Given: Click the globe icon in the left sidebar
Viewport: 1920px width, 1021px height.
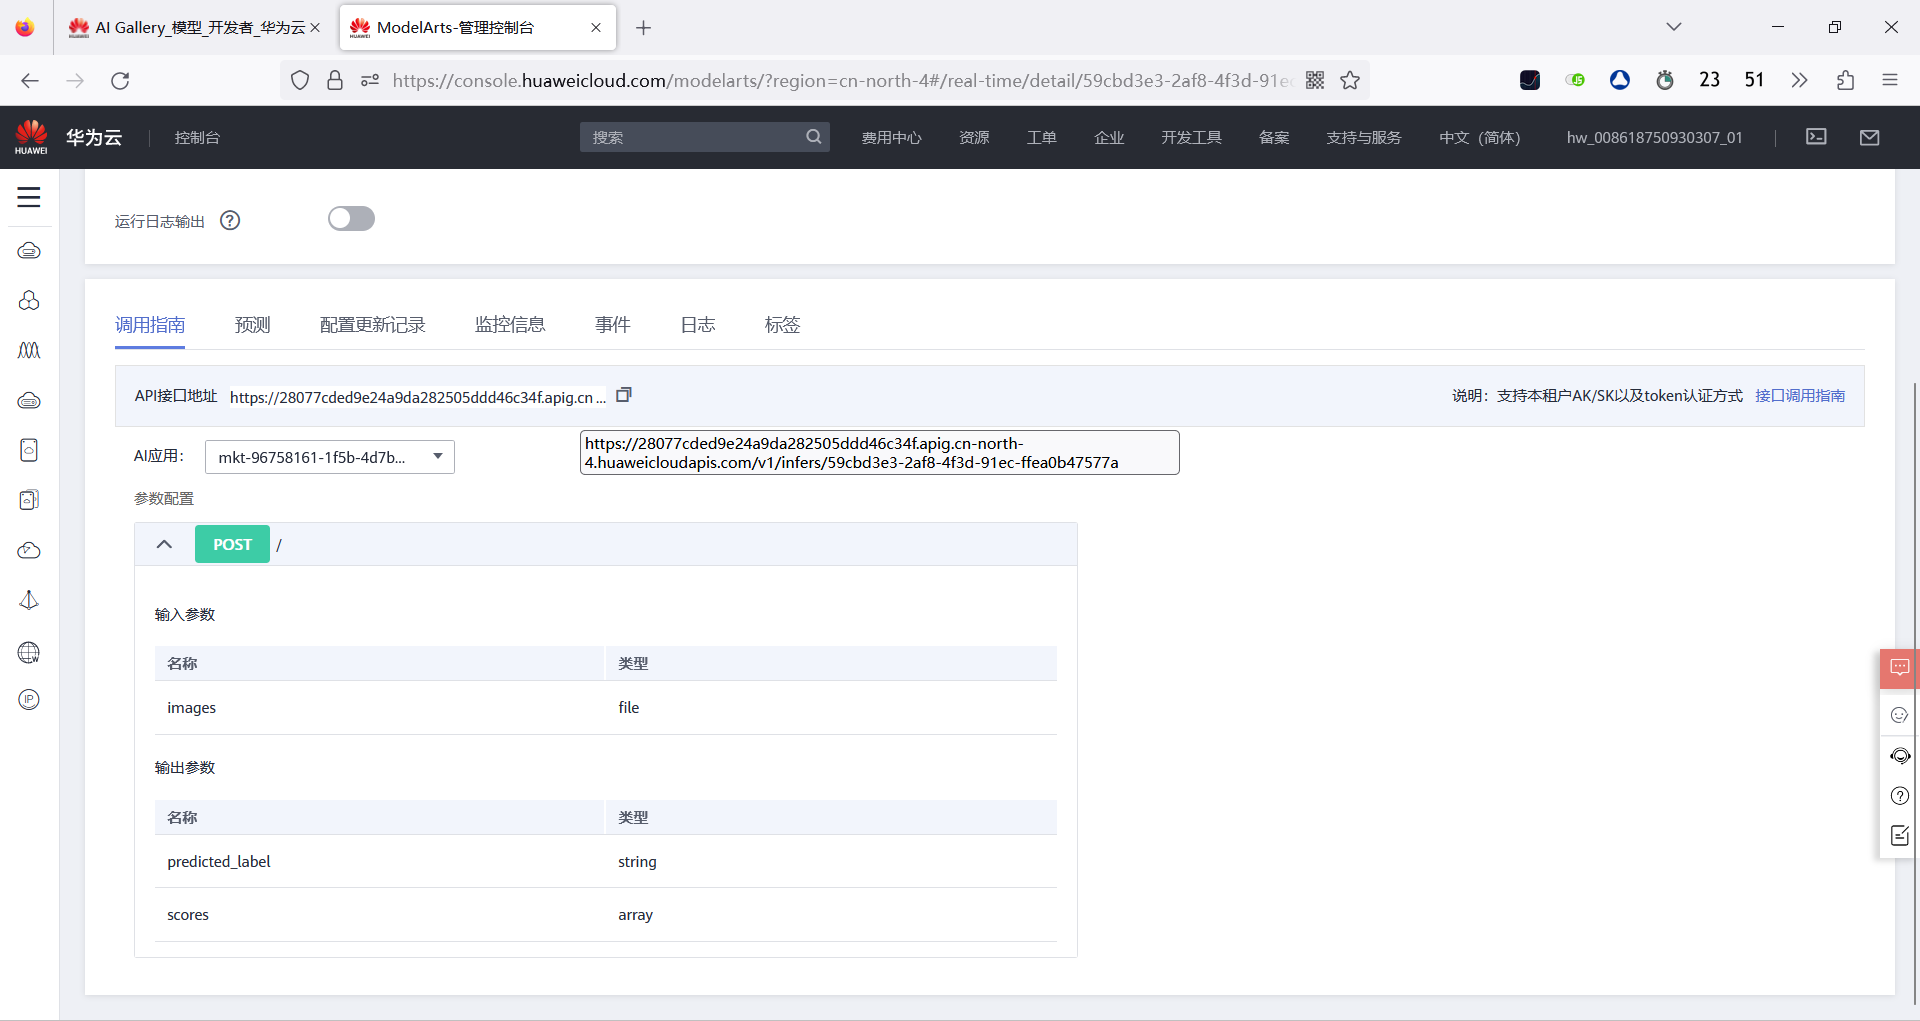Looking at the screenshot, I should point(29,652).
